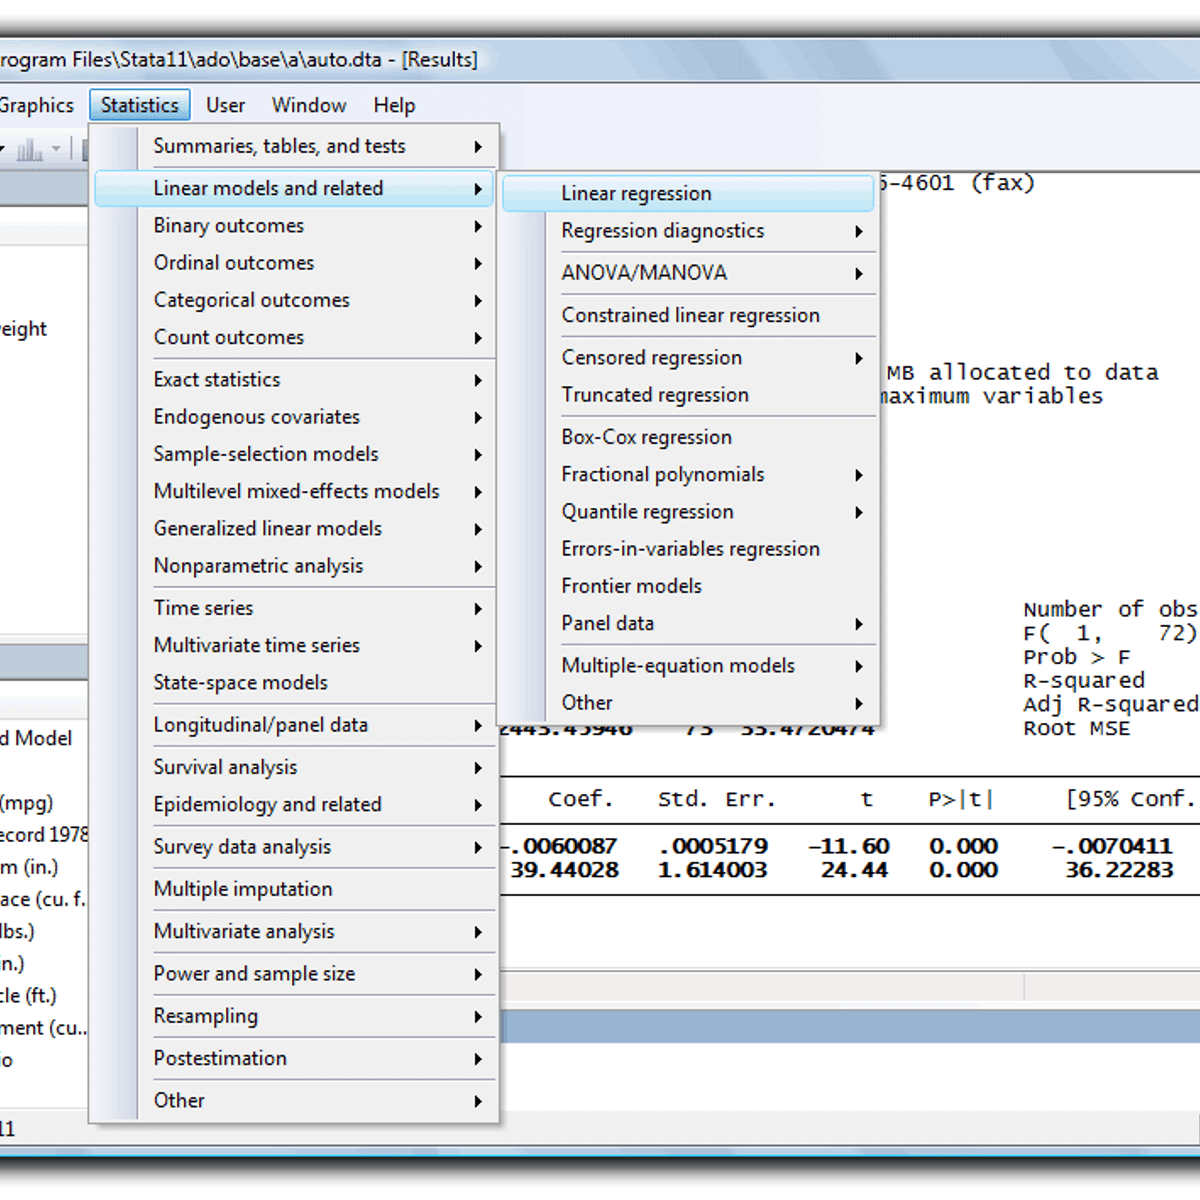
Task: Select Box-Cox regression
Action: (x=646, y=437)
